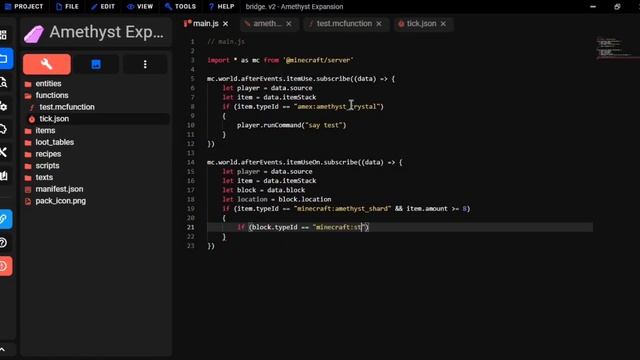
Task: Open the project chooser grid icon
Action: [3, 35]
